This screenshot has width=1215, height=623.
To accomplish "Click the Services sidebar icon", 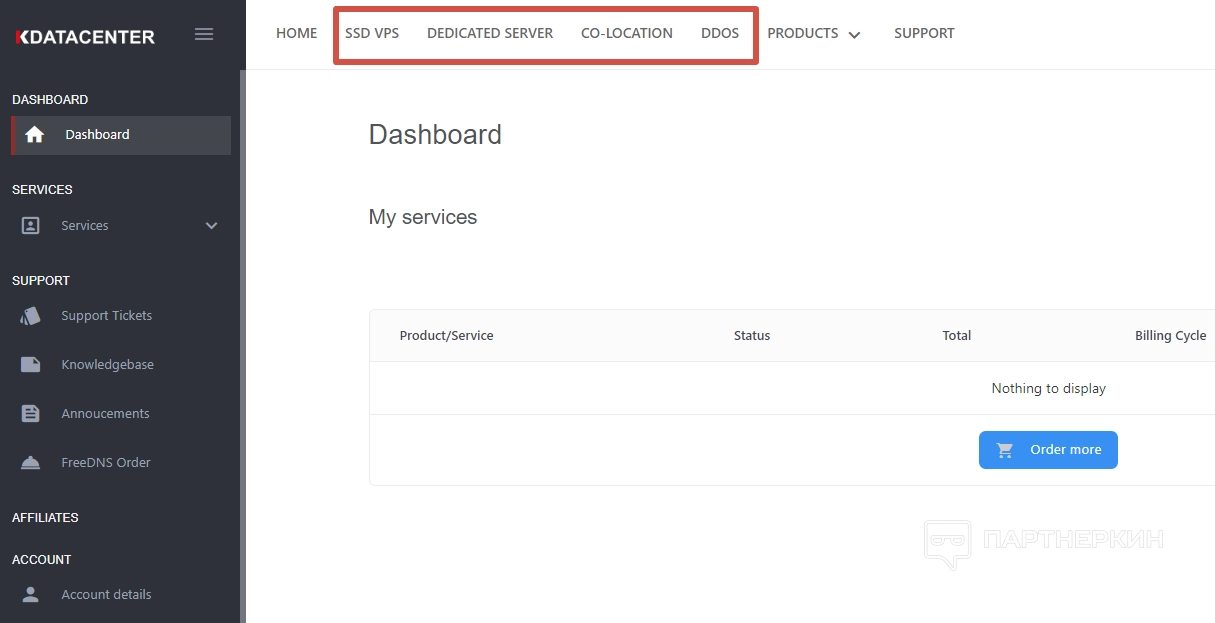I will tap(31, 226).
